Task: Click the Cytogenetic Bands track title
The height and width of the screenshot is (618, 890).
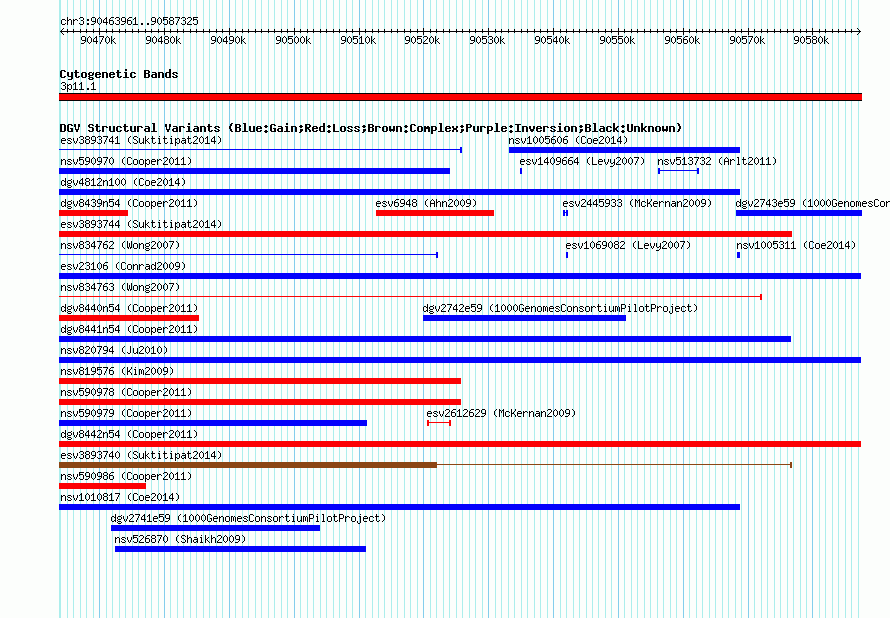Action: tap(119, 74)
